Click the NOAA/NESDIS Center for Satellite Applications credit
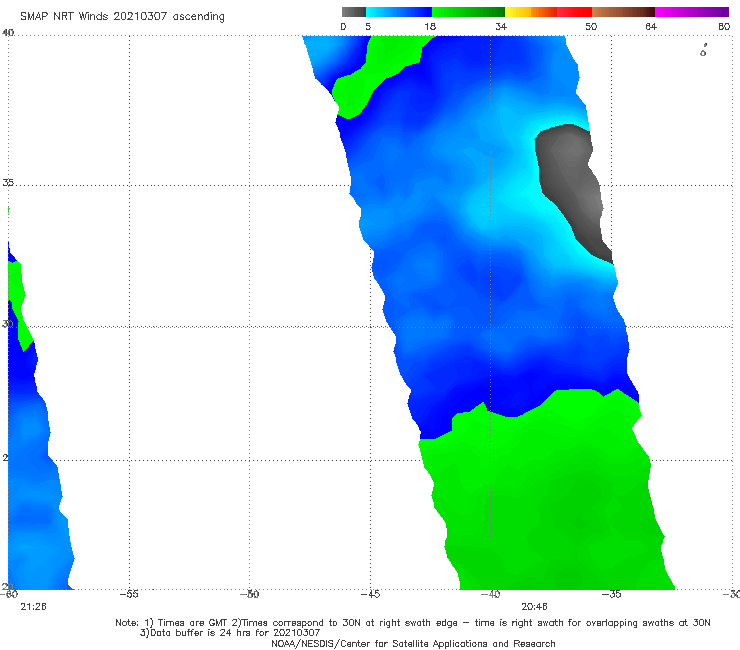This screenshot has width=740, height=650. click(x=413, y=643)
